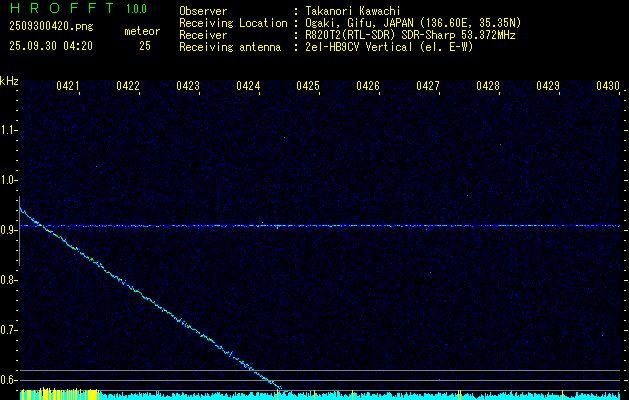Image resolution: width=629 pixels, height=400 pixels.
Task: Click observer name Takanori Kawachi
Action: (x=353, y=11)
